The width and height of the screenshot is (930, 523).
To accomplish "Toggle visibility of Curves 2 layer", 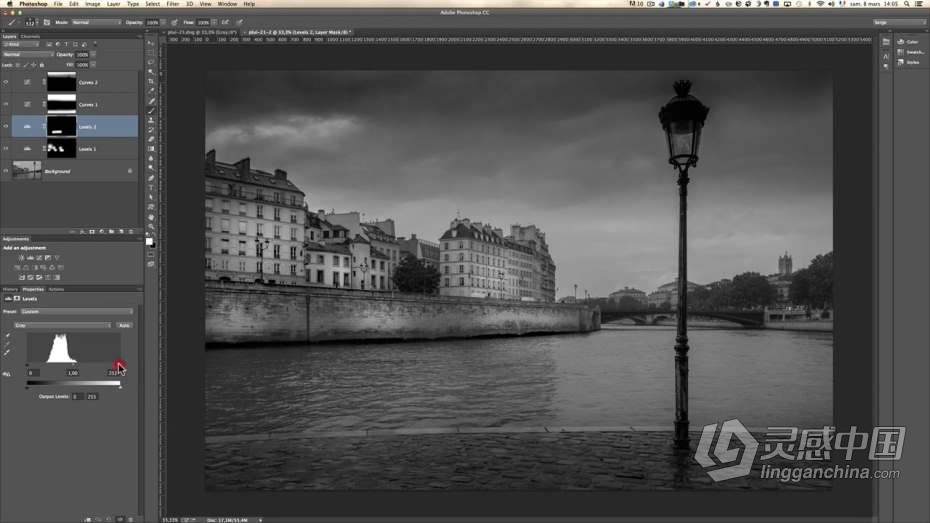I will coord(6,82).
